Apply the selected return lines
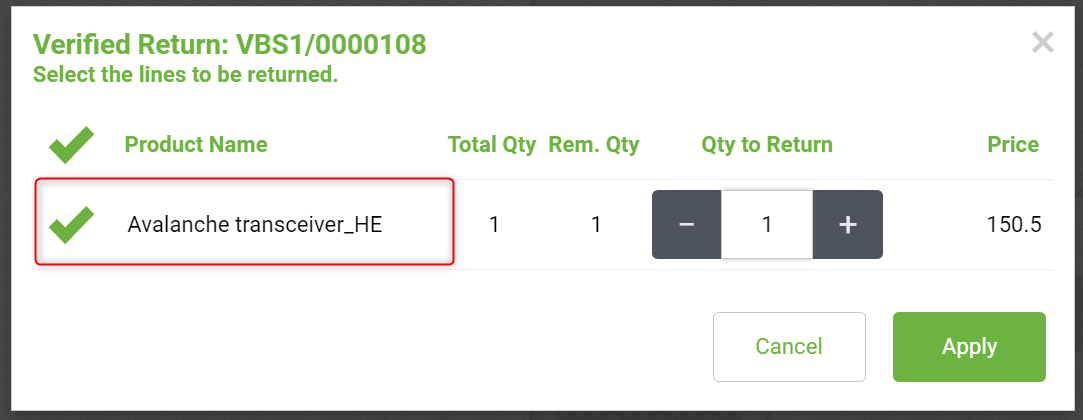The width and height of the screenshot is (1083, 420). (x=969, y=346)
